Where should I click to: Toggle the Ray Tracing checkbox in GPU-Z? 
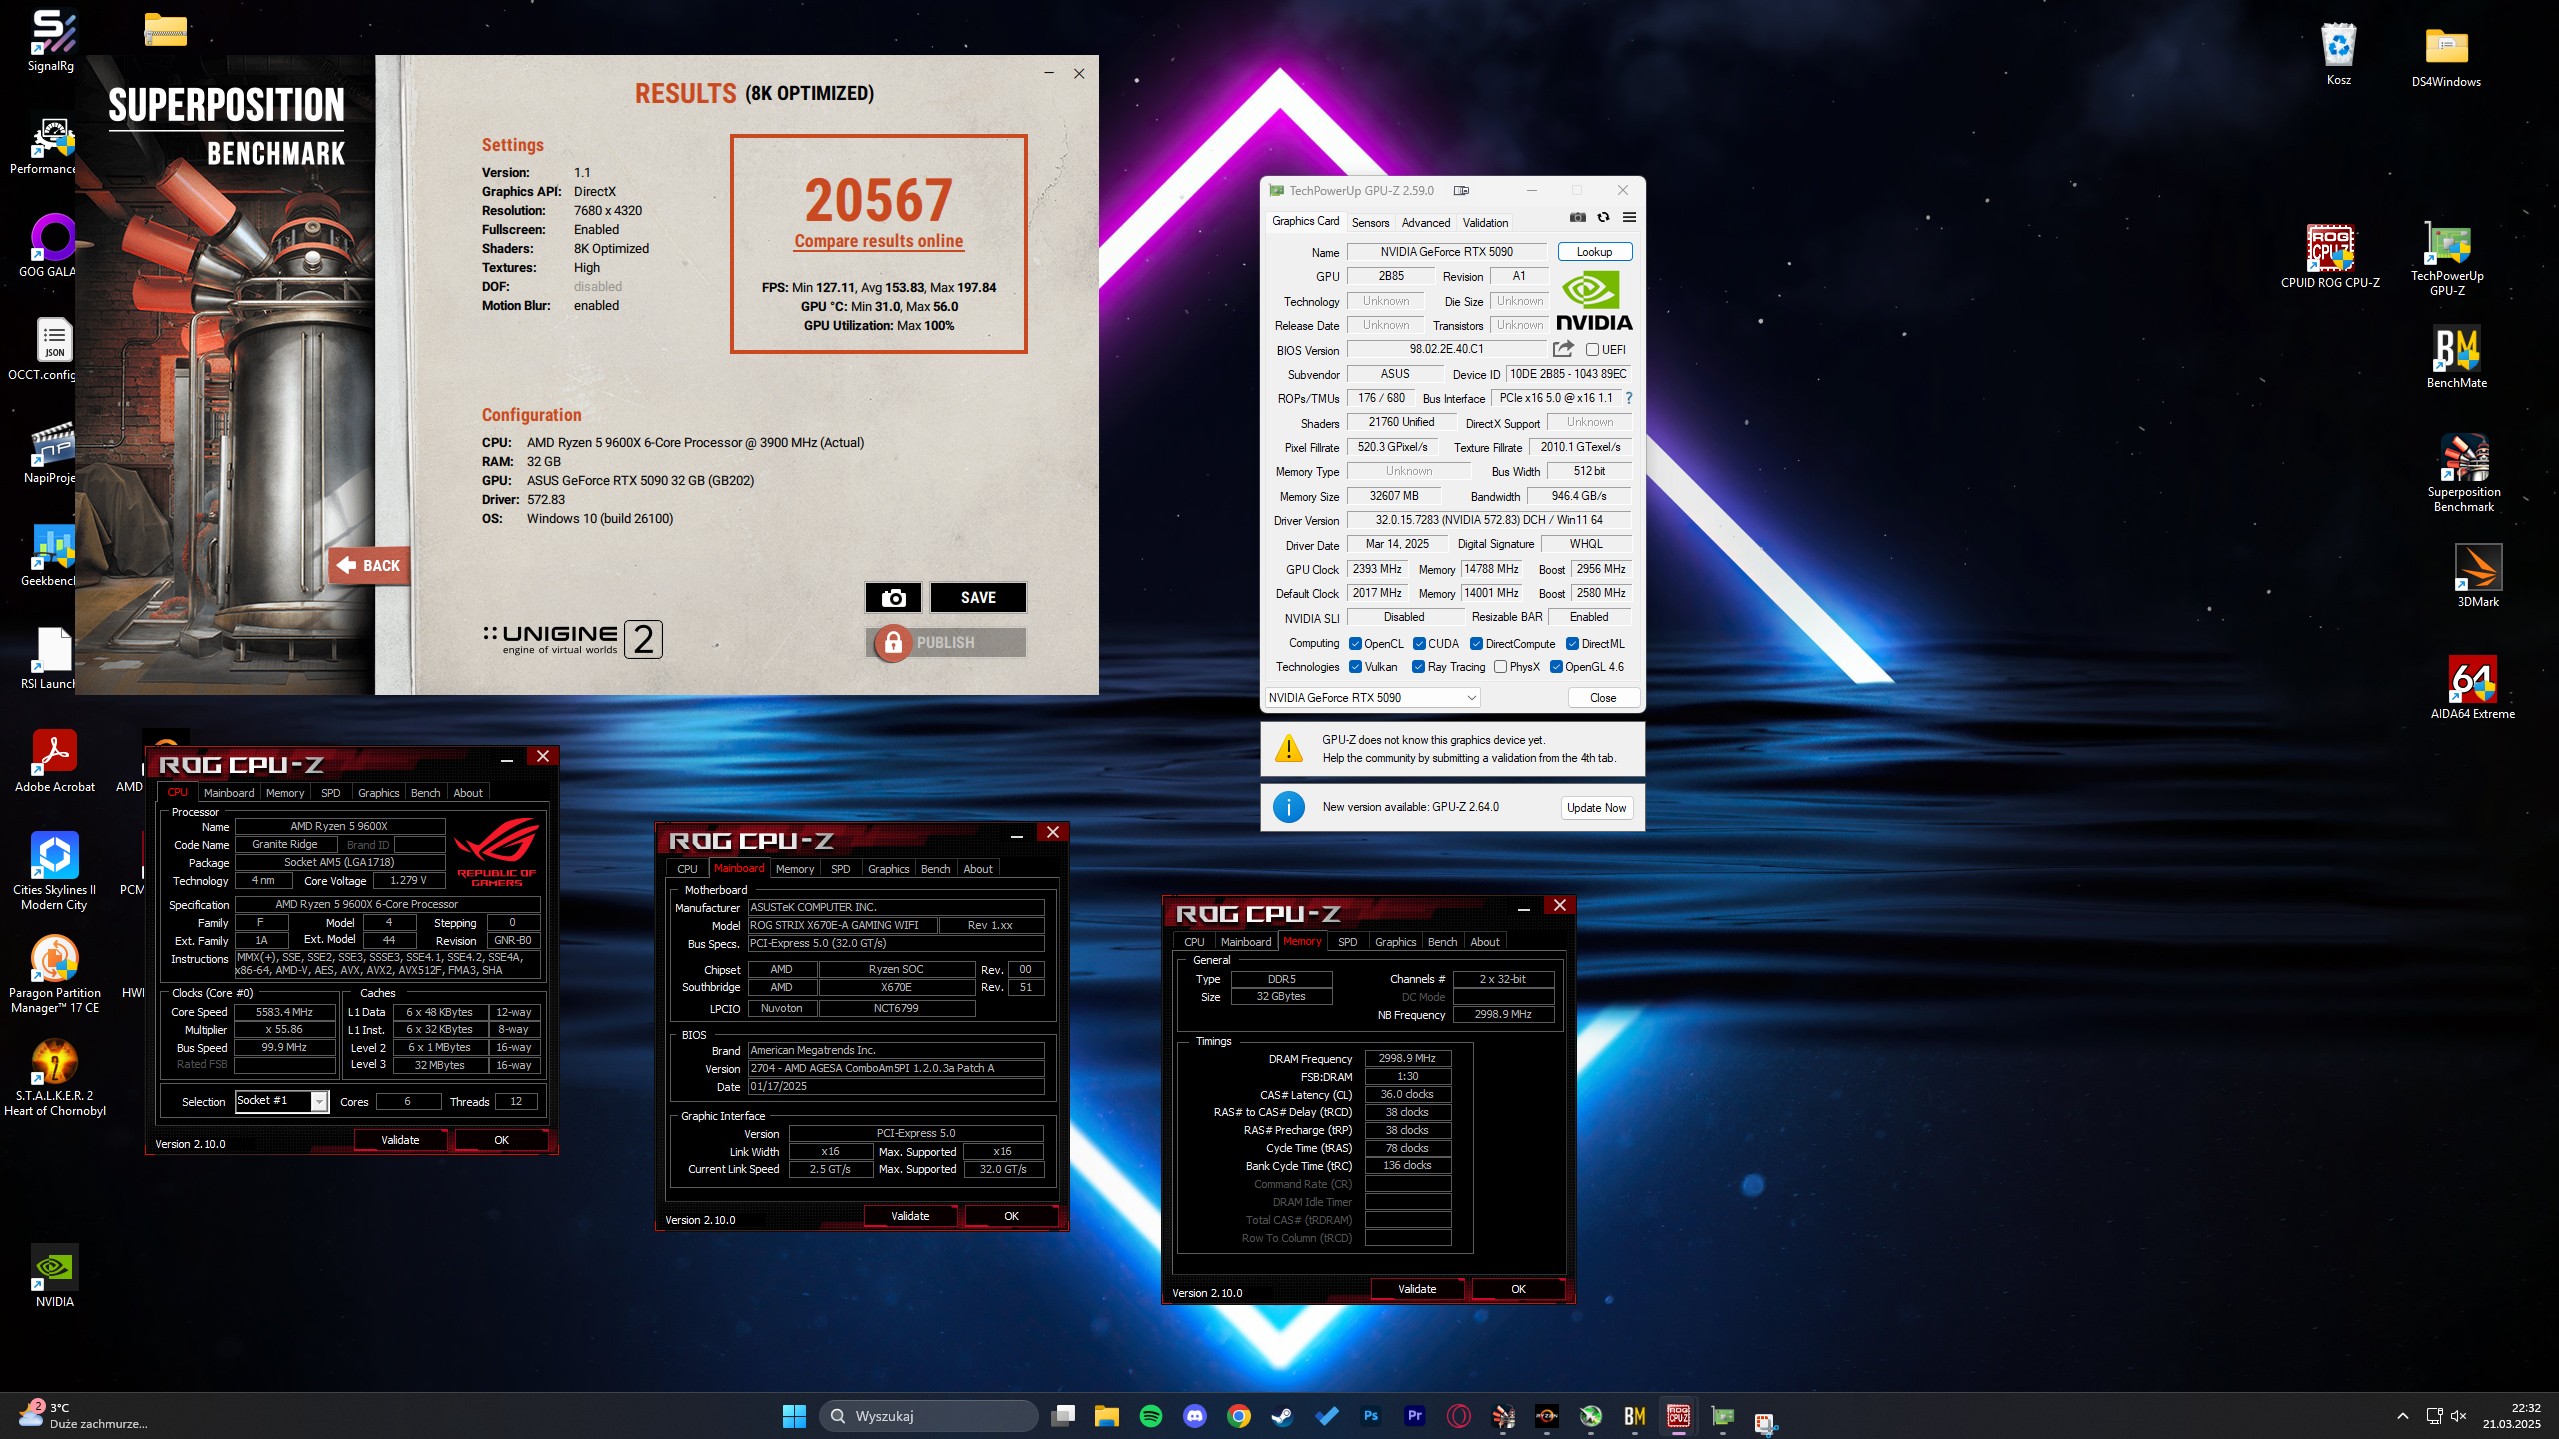coord(1418,667)
